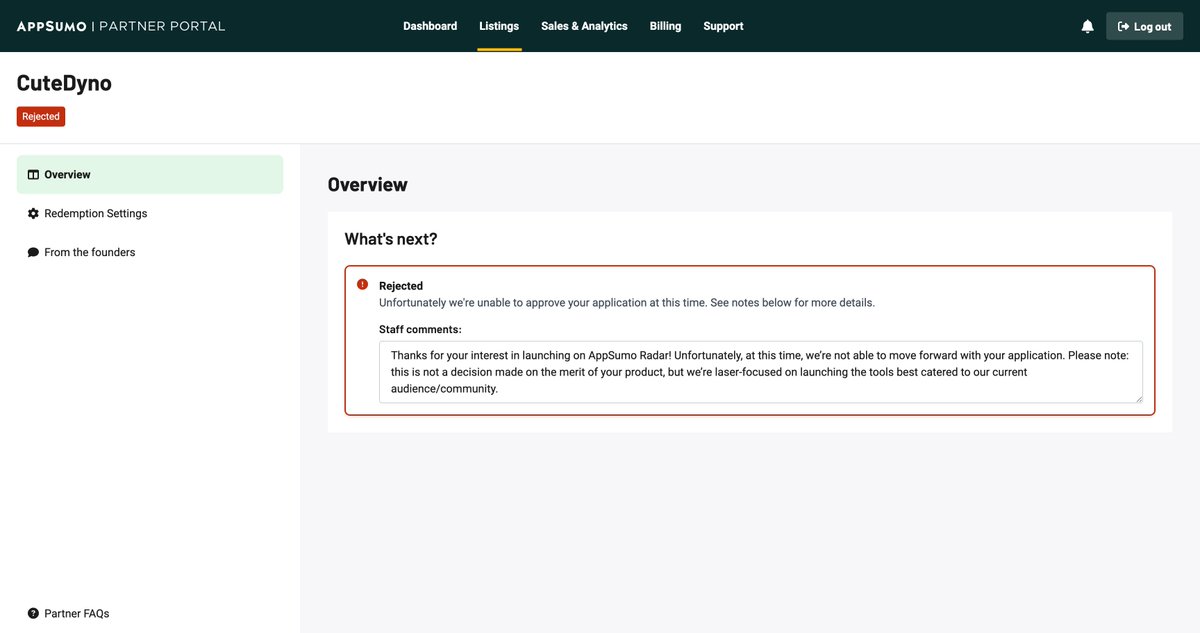Click the Overview page heading

pyautogui.click(x=368, y=184)
